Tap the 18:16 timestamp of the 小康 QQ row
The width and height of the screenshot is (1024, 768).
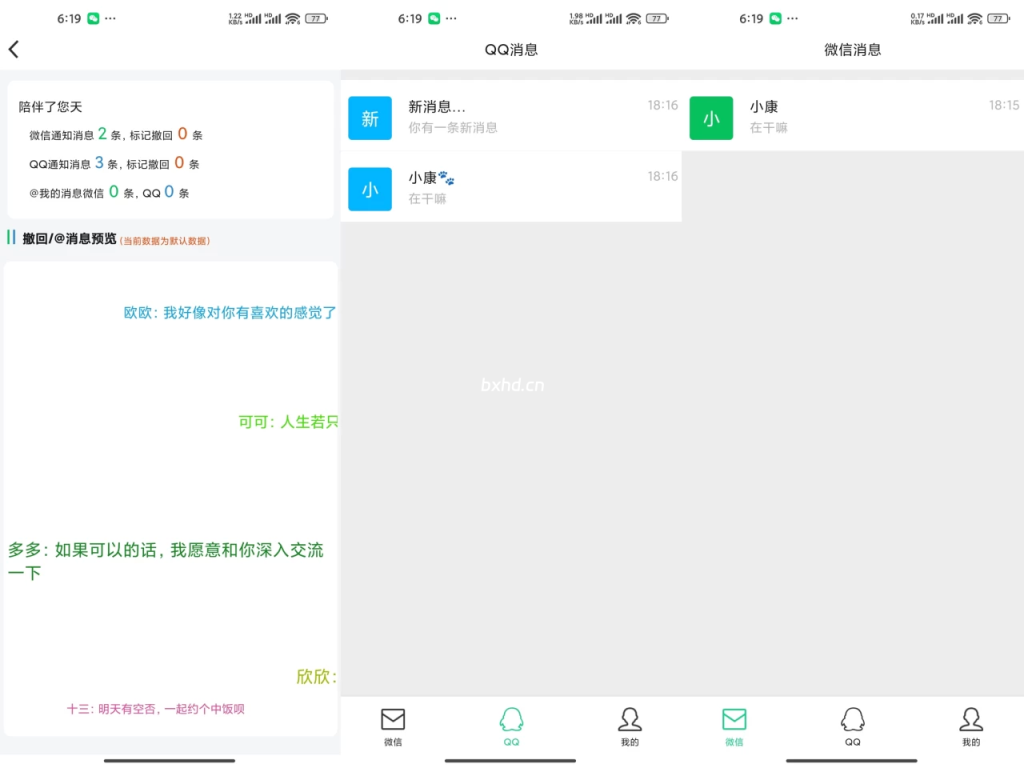click(x=663, y=176)
